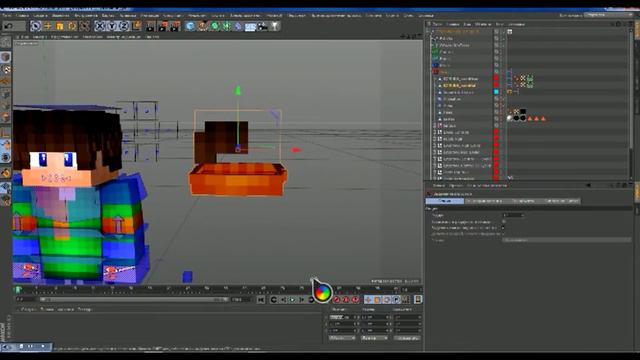Toggle the Y axis lock
Screen dimensions: 640x360
112,26
